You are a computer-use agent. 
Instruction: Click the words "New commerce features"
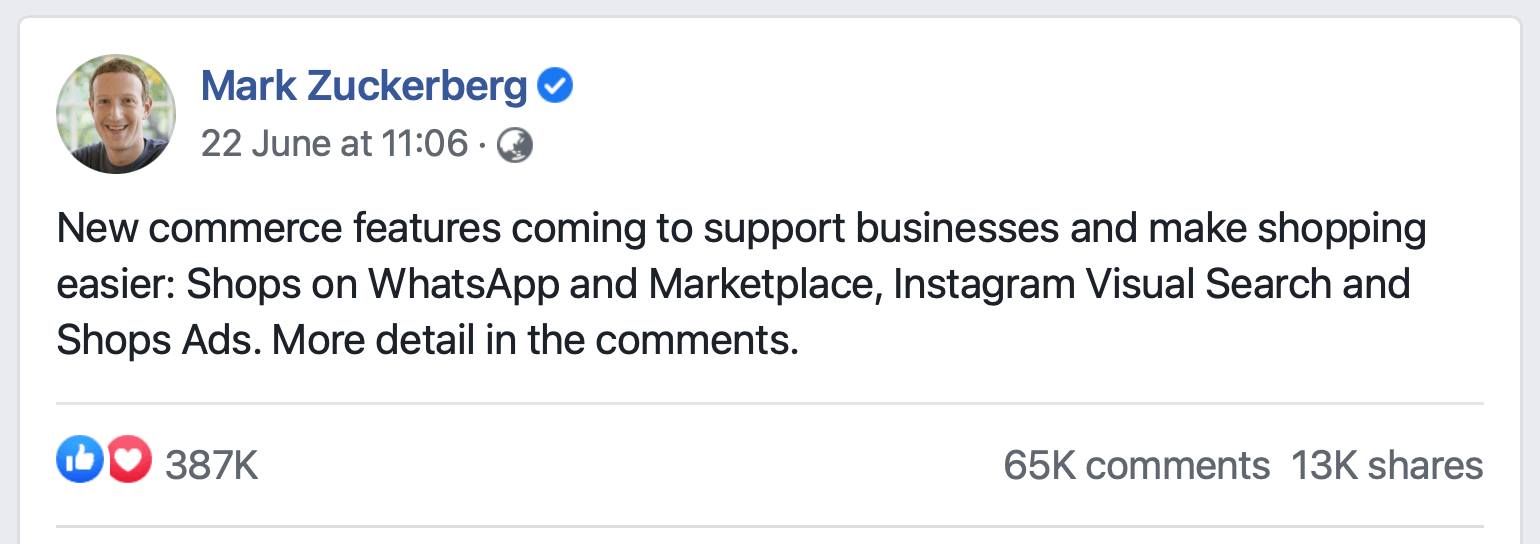279,230
